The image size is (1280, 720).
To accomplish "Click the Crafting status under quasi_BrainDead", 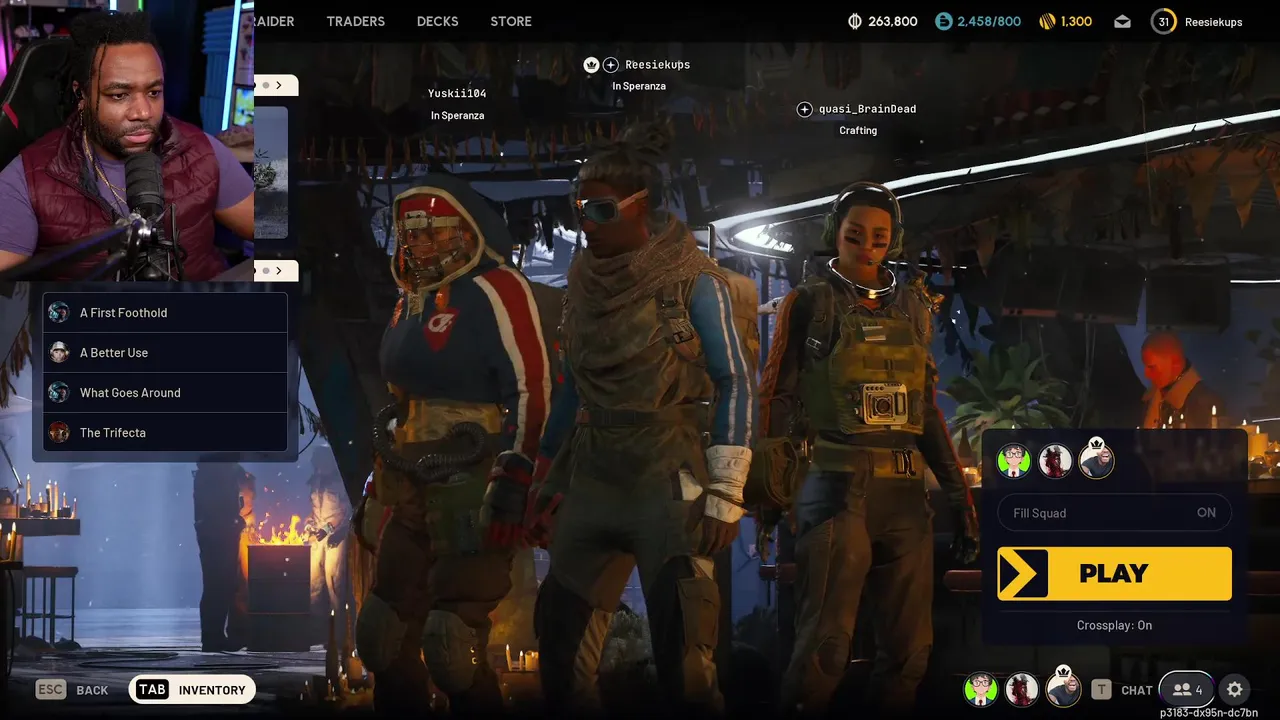I will point(858,131).
